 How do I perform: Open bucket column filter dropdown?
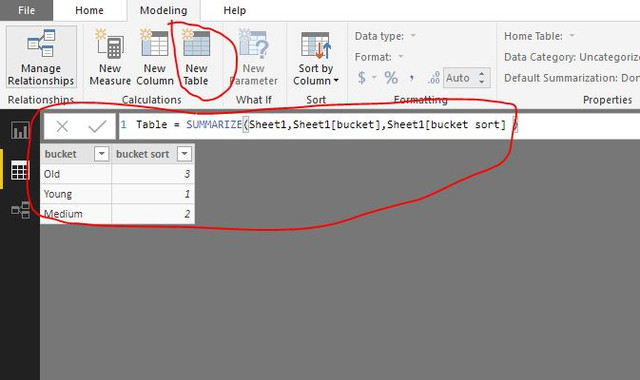tap(101, 154)
